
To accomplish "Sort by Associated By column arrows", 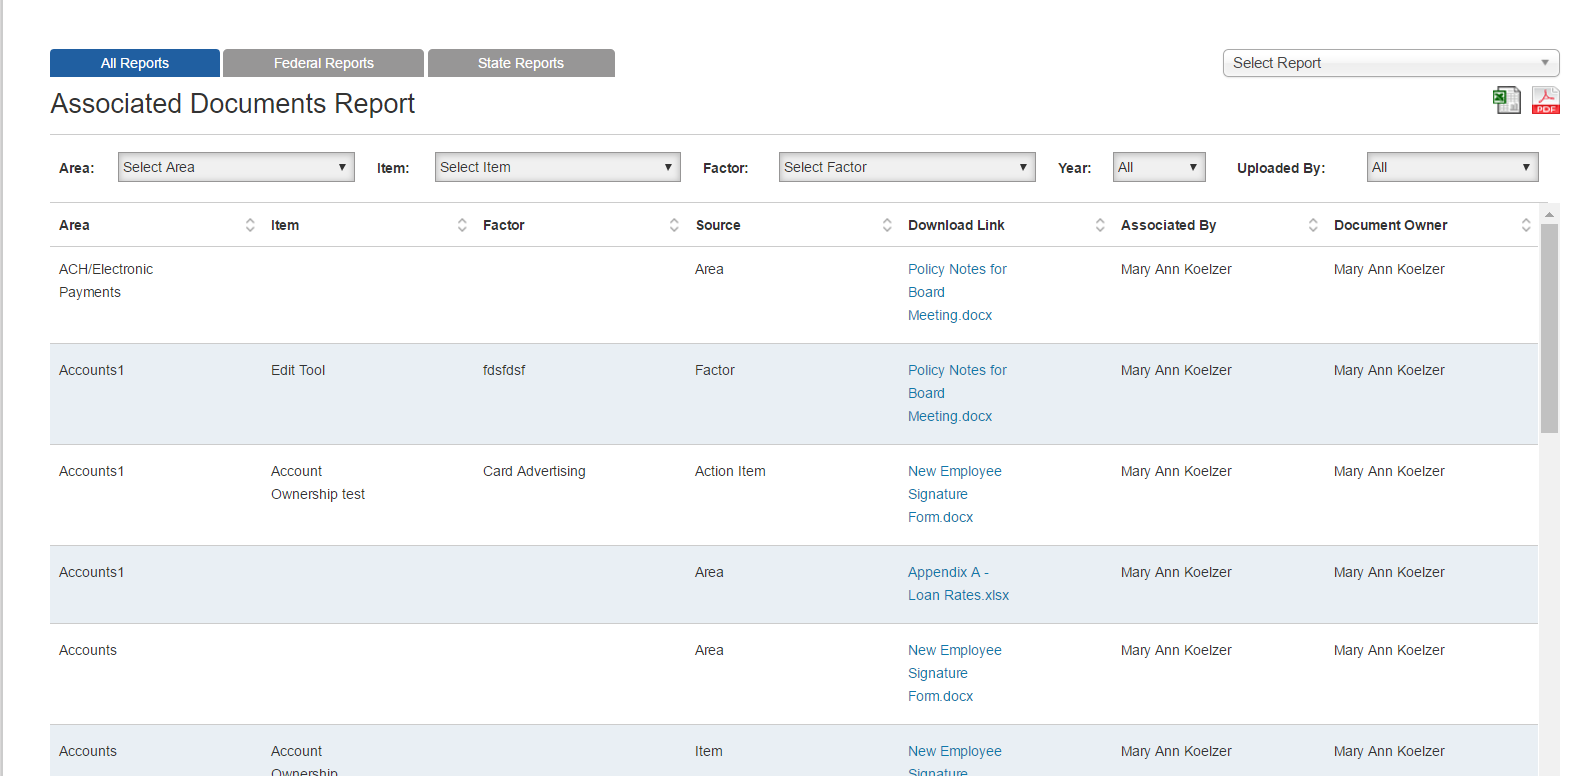I will [1313, 225].
